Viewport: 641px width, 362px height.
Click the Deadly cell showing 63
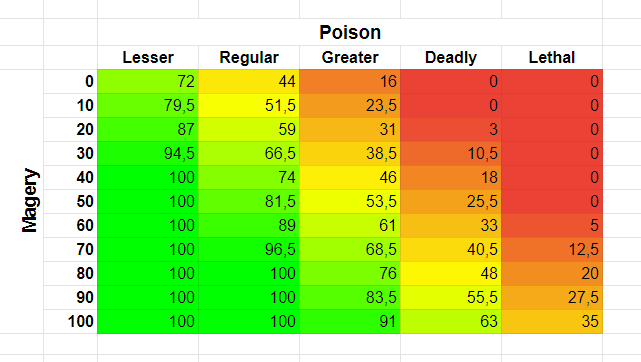pyautogui.click(x=451, y=322)
